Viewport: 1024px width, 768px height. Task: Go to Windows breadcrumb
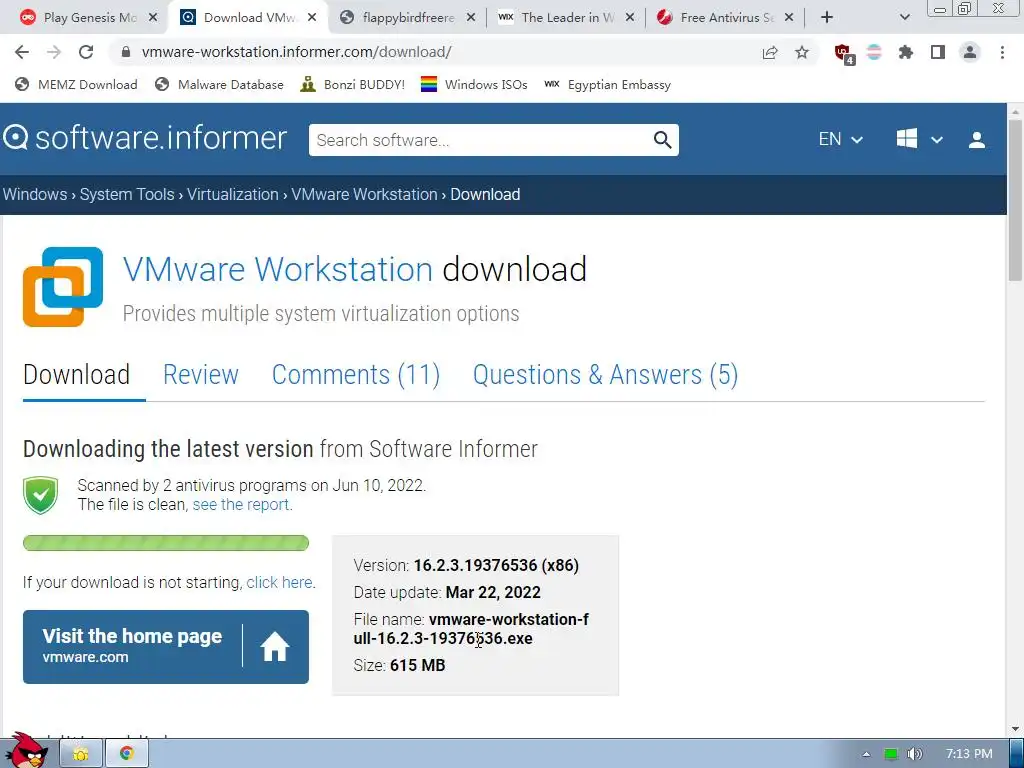pyautogui.click(x=35, y=195)
